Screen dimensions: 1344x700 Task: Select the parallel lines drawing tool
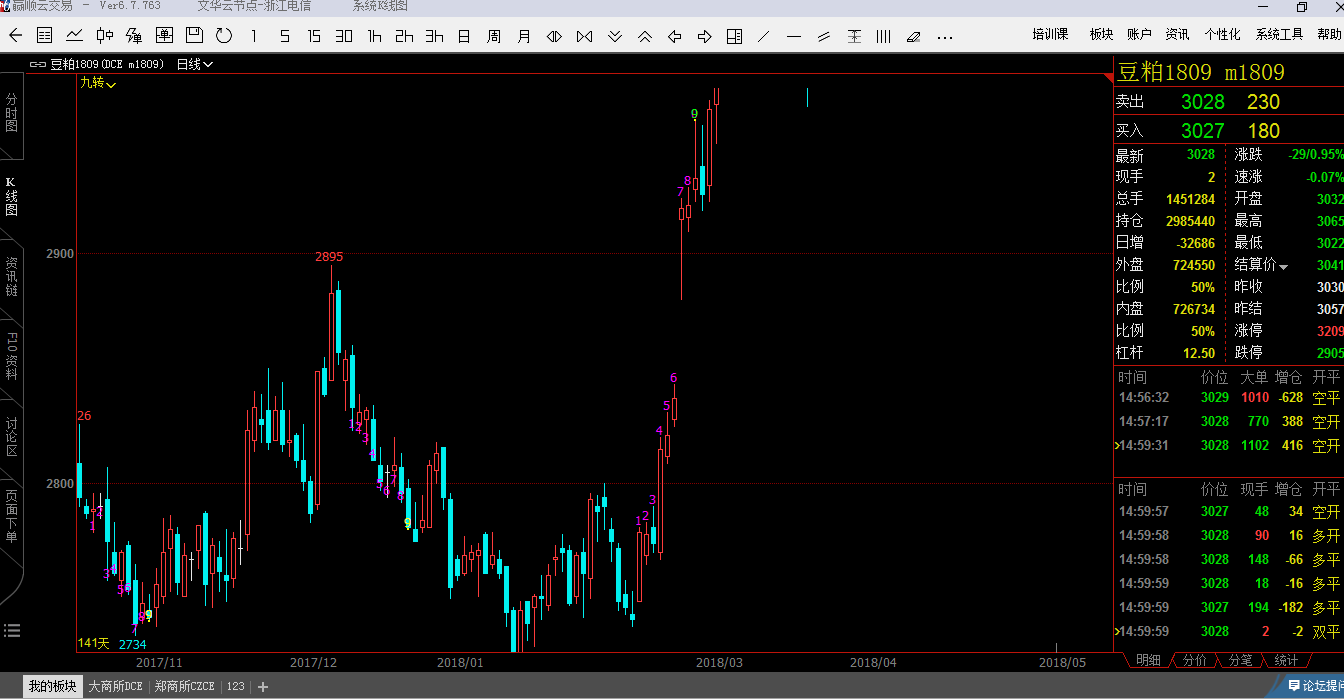coord(824,37)
